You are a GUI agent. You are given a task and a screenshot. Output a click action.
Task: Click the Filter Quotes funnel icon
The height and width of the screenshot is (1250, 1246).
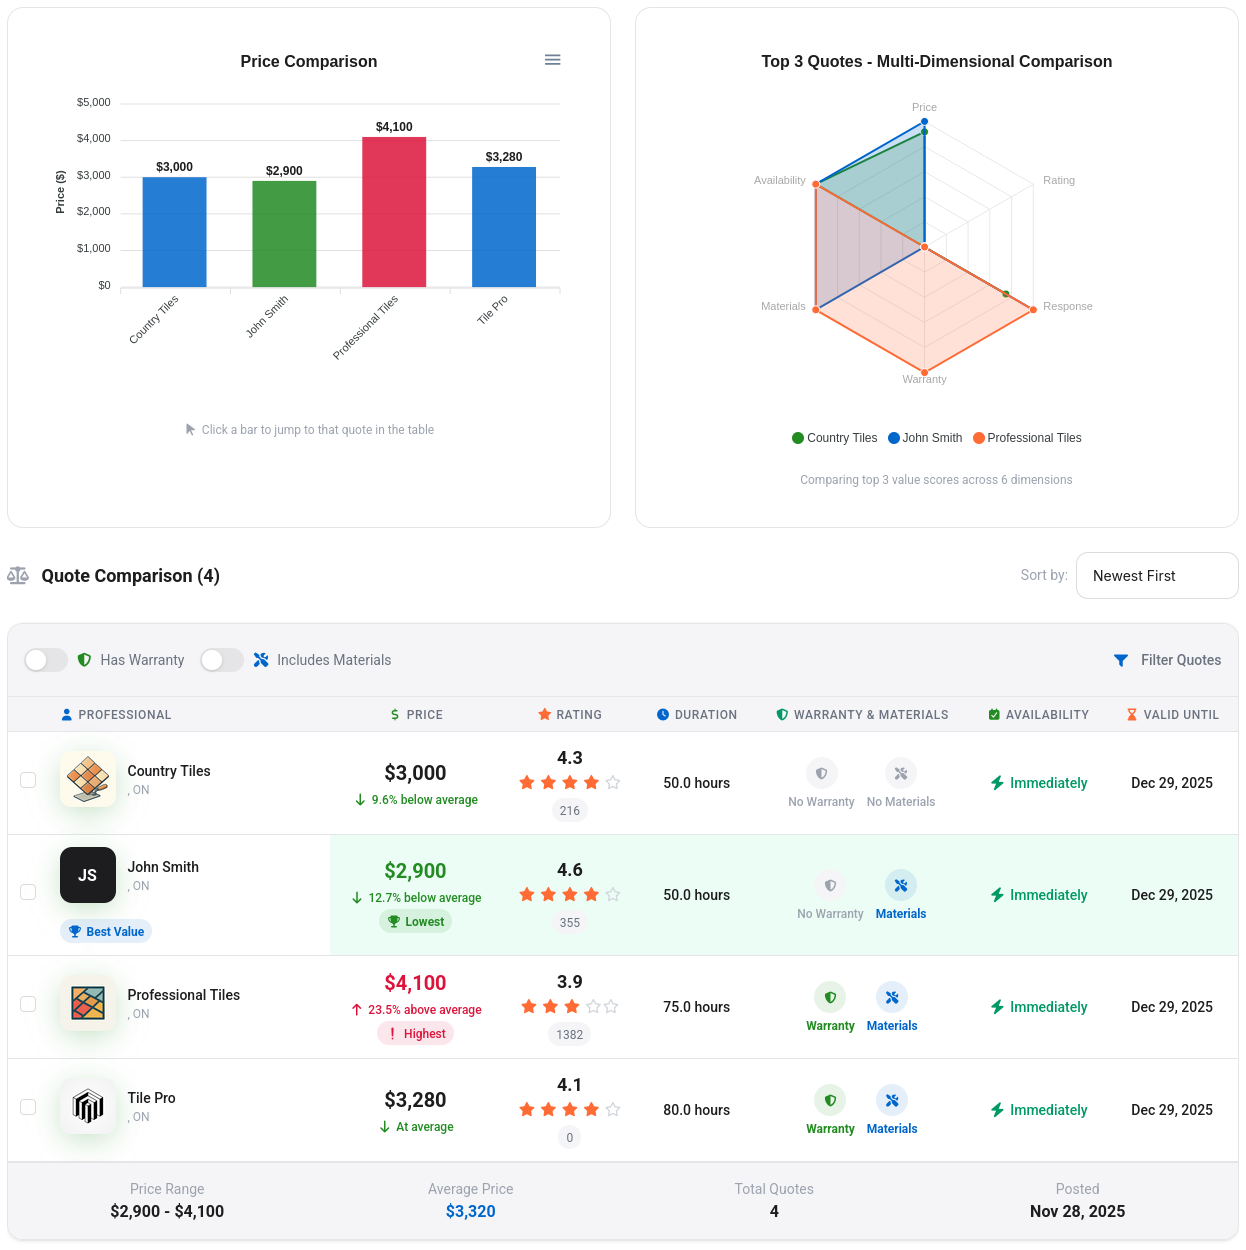pyautogui.click(x=1120, y=660)
